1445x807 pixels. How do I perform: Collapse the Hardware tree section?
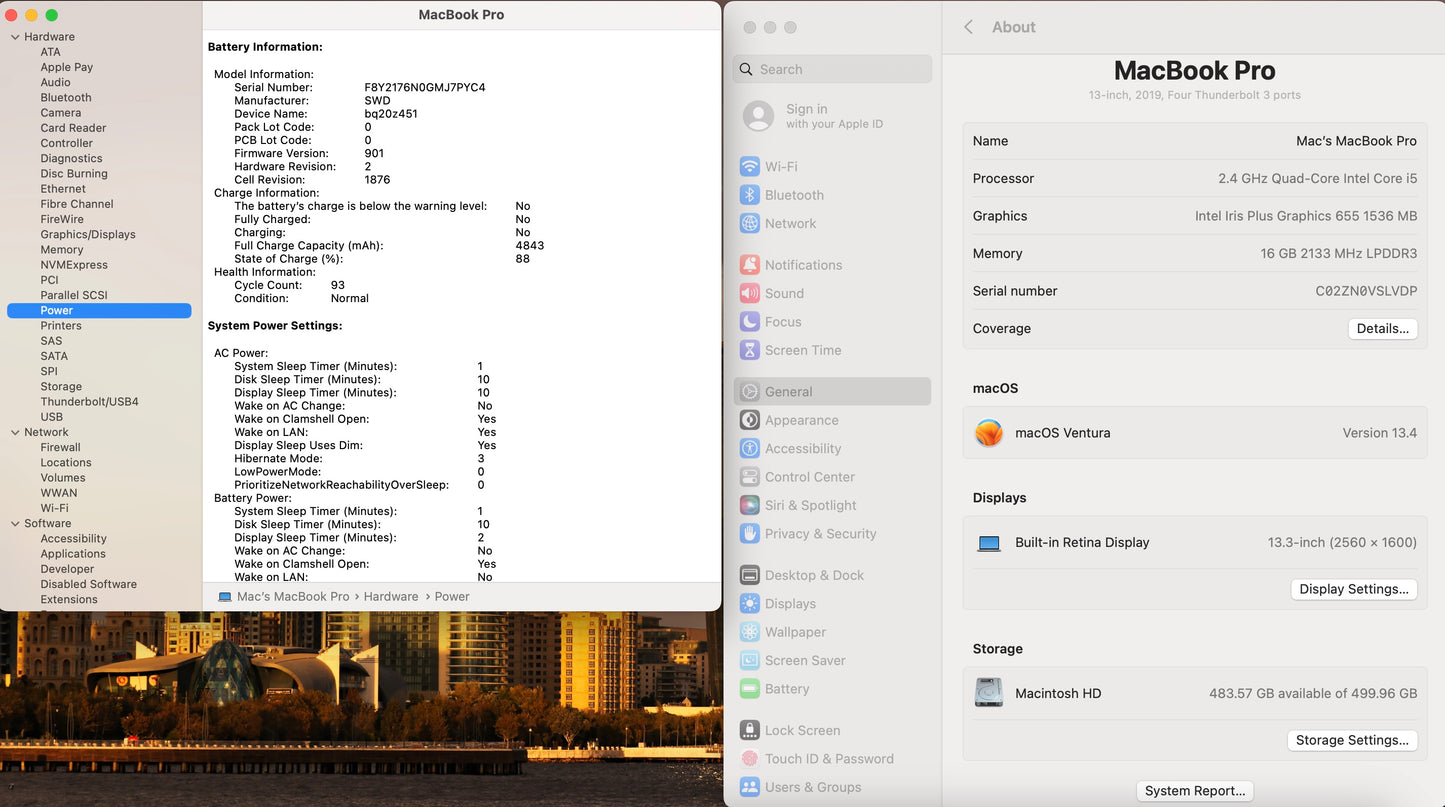[15, 37]
